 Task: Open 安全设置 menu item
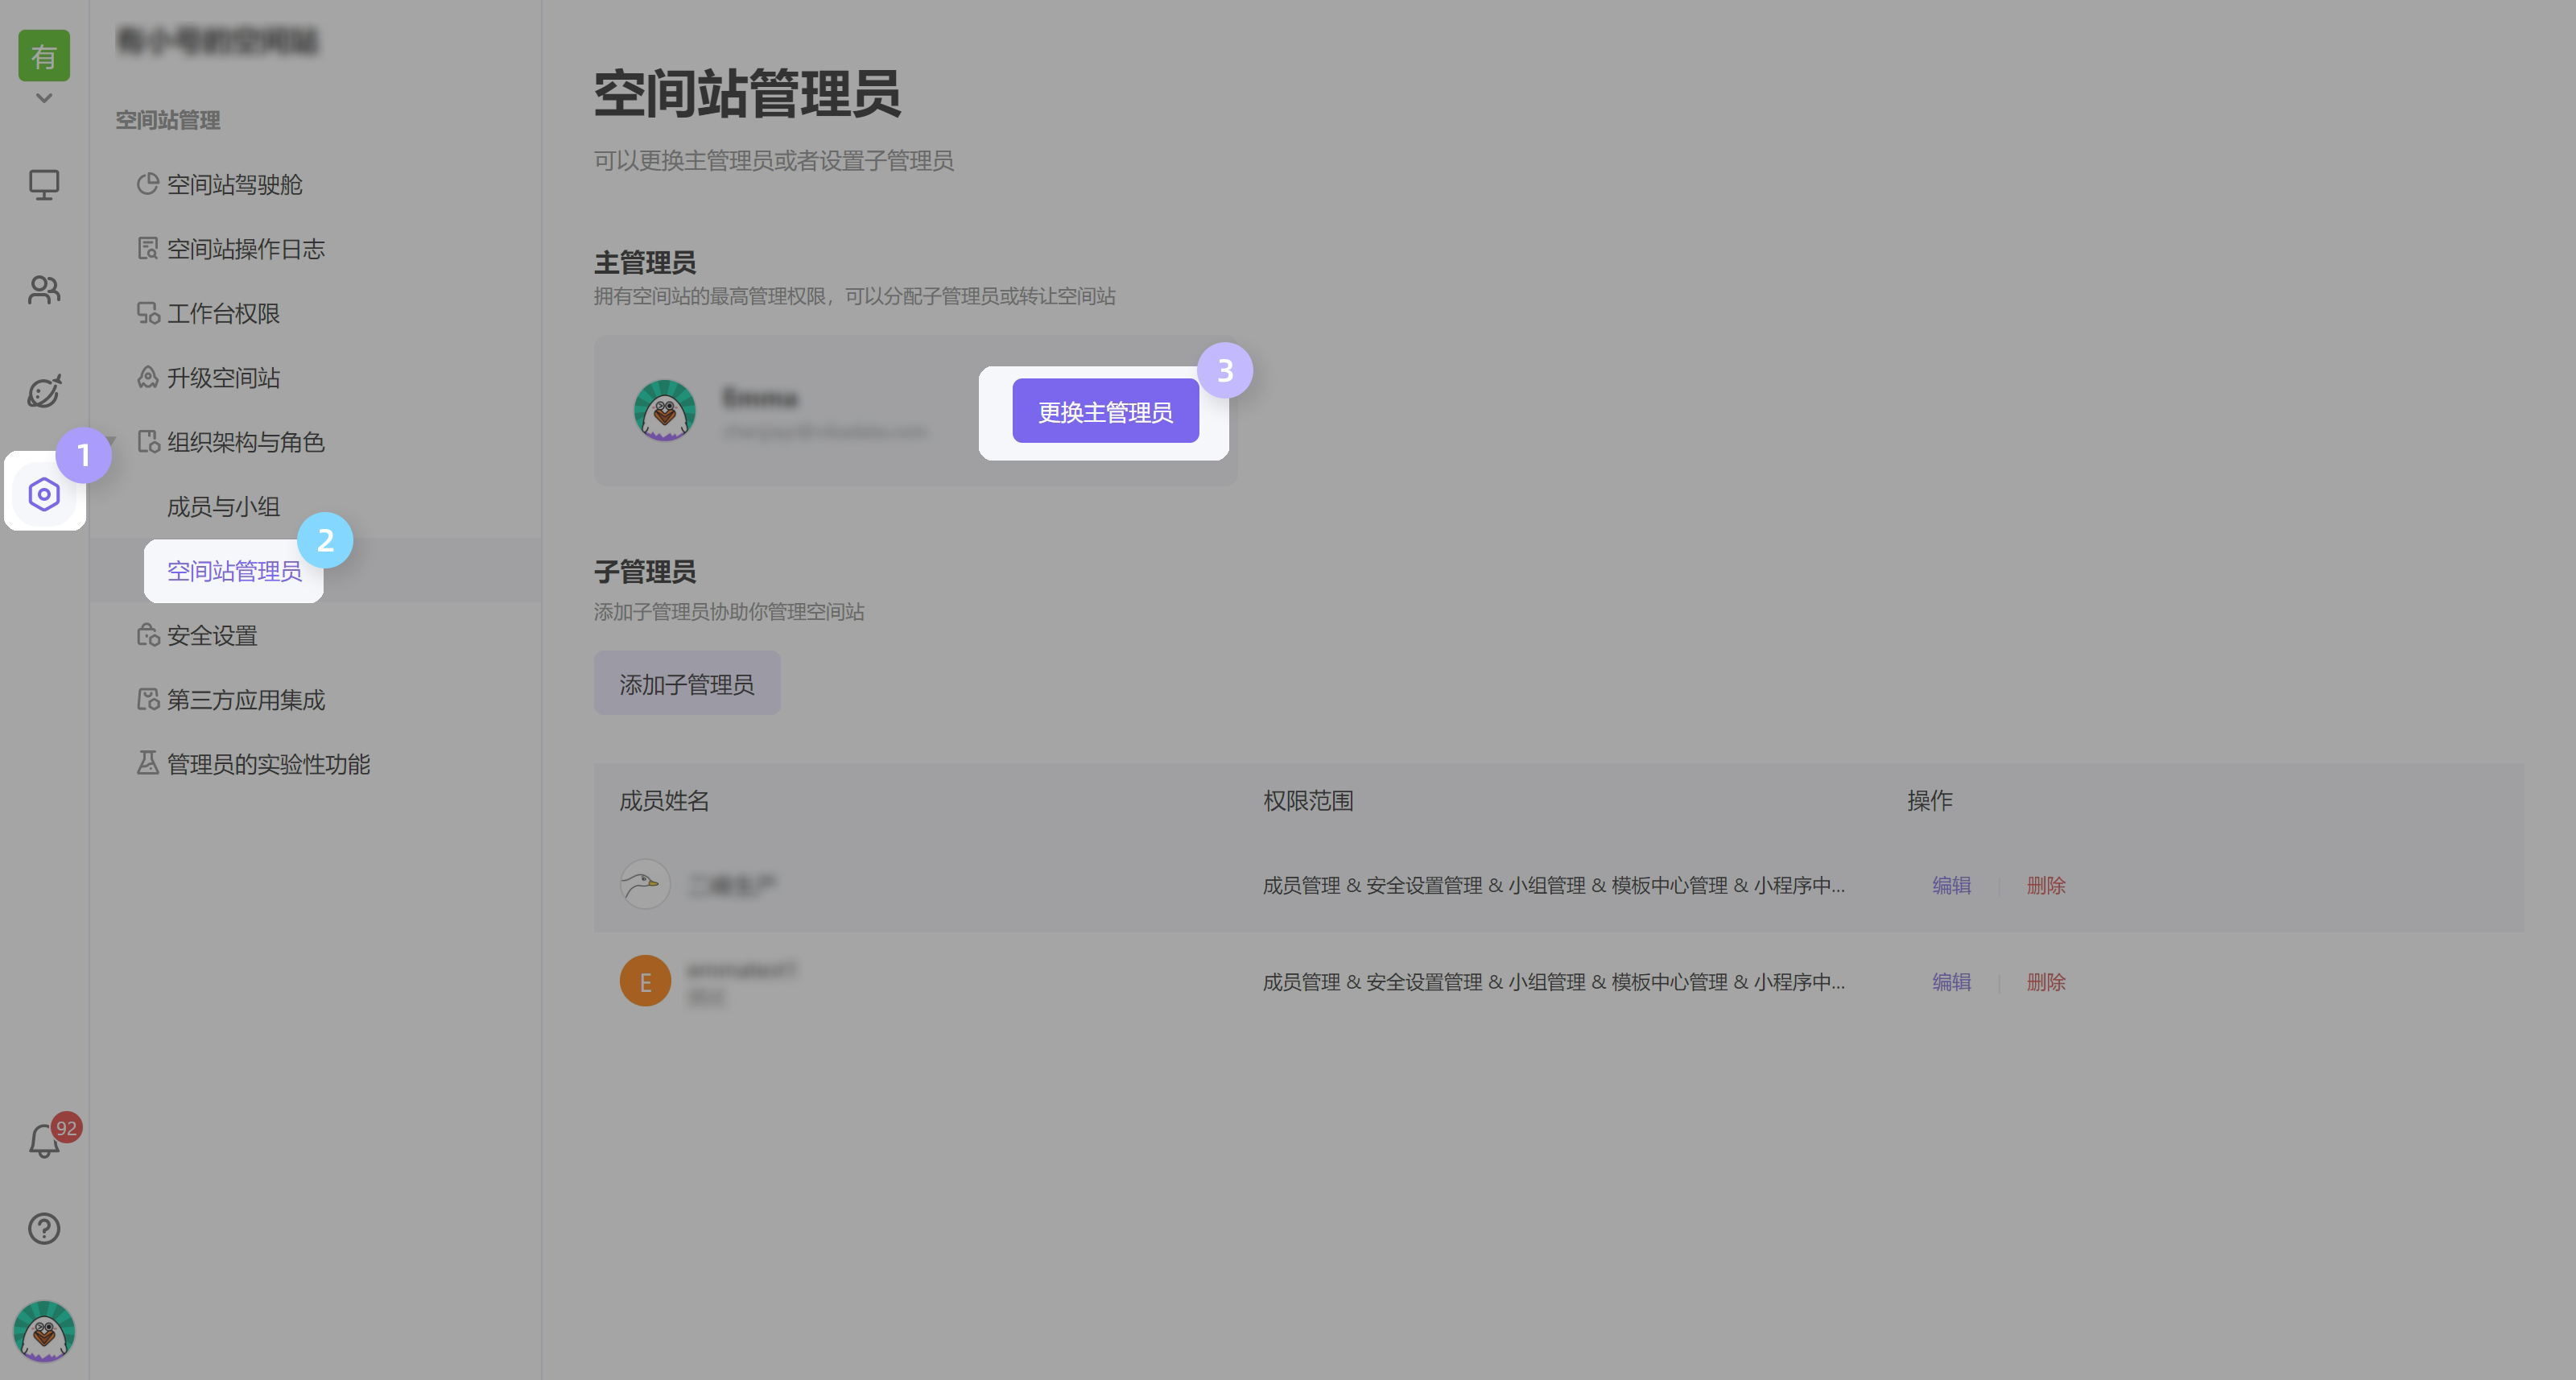point(212,636)
